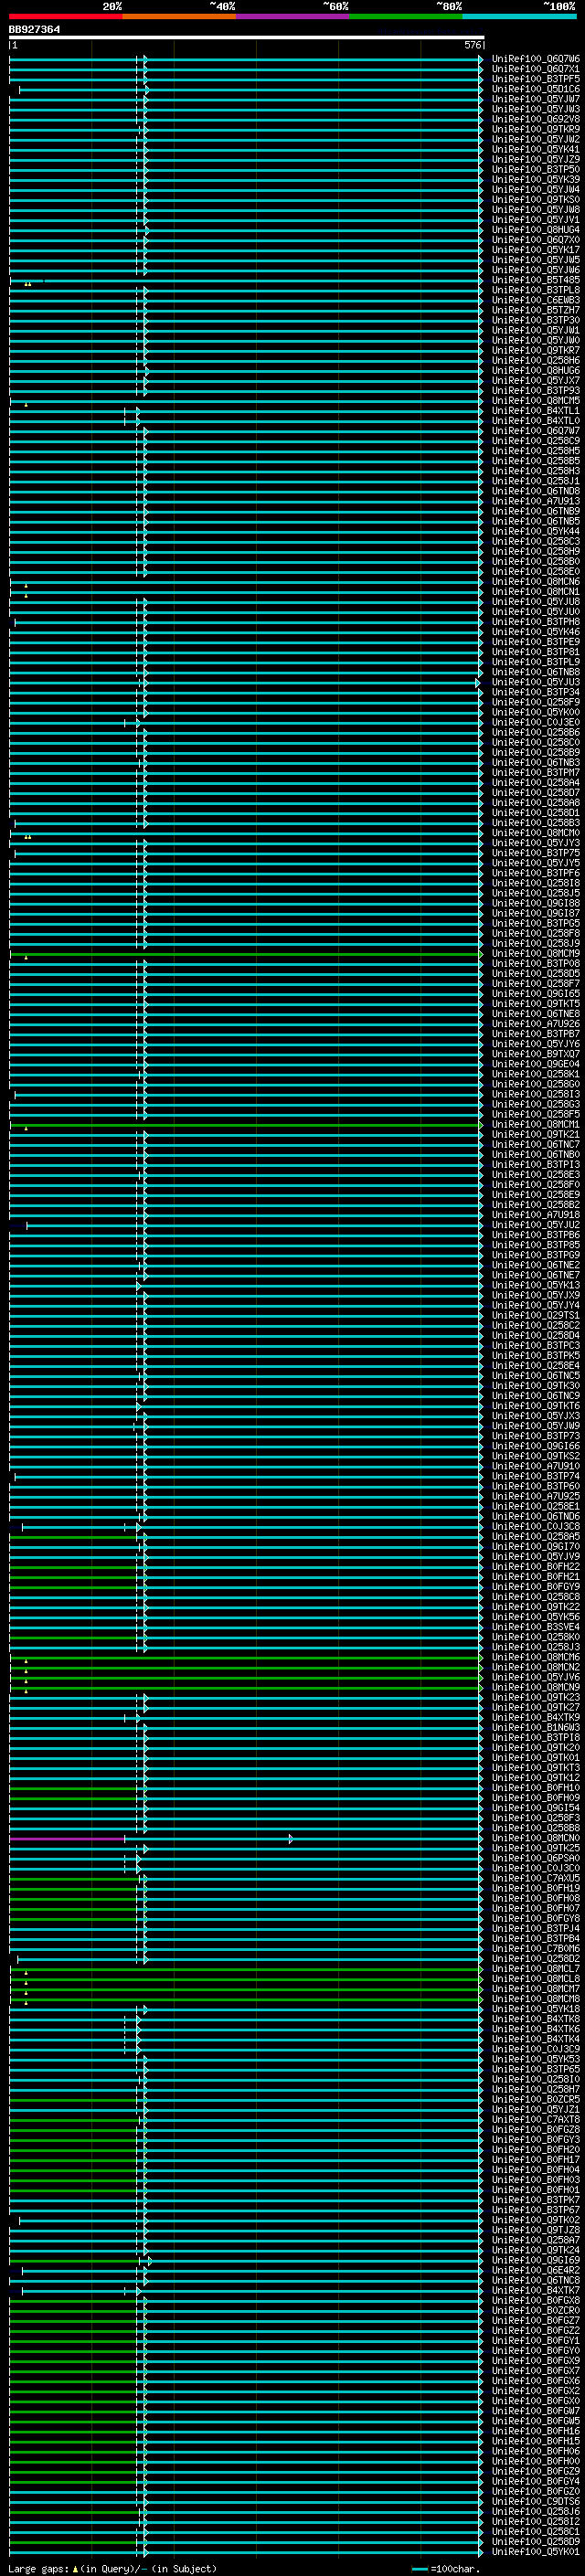Click the UniRef100_Q8HUG6 hit label

click(536, 370)
